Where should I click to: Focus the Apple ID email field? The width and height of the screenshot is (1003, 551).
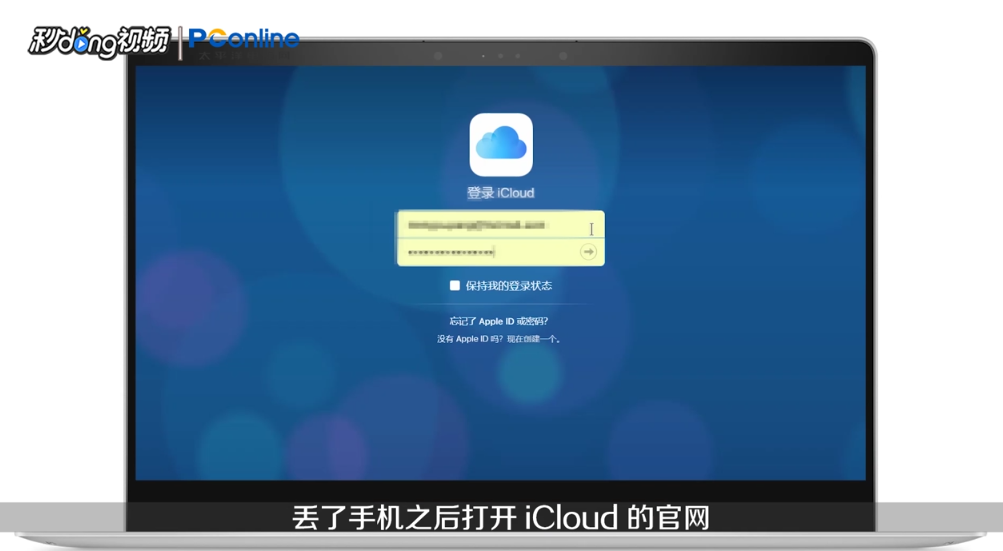500,225
